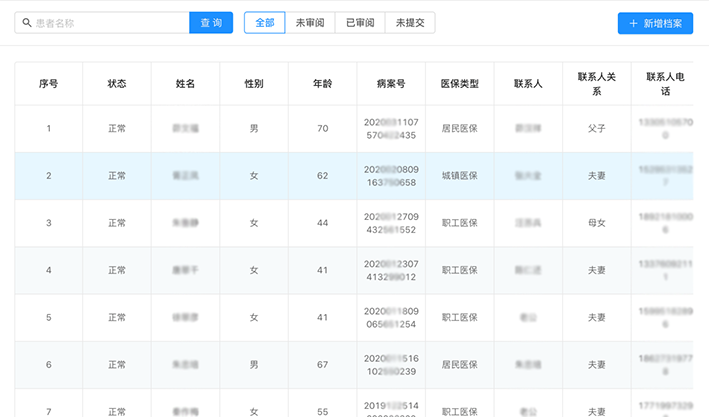Click the 正常 status in row 1
The width and height of the screenshot is (709, 417).
click(117, 129)
